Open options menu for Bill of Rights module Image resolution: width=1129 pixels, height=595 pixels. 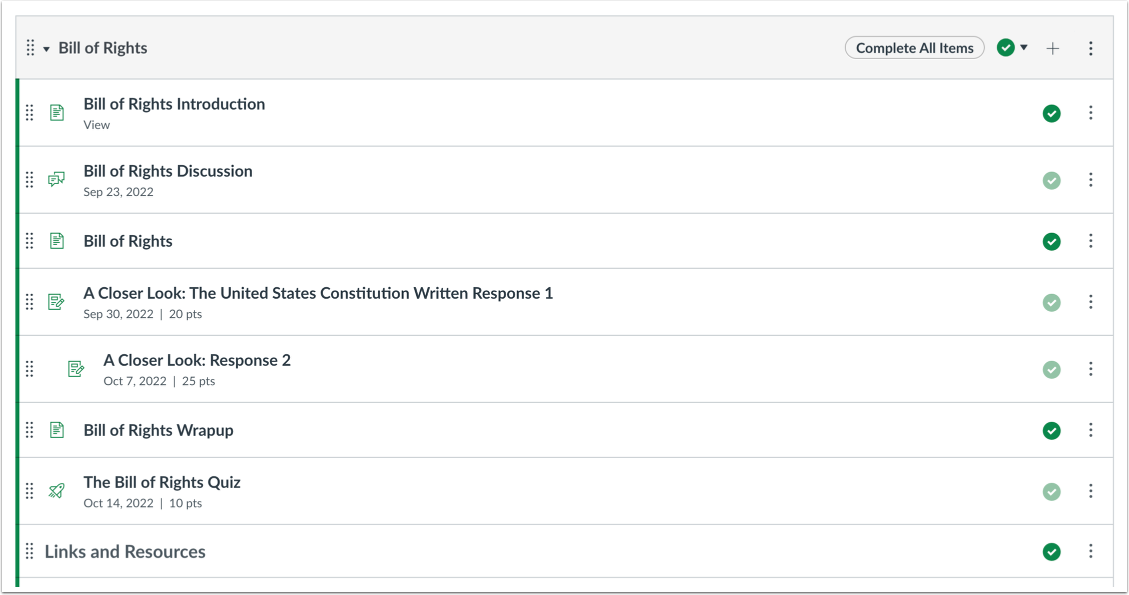pos(1090,48)
